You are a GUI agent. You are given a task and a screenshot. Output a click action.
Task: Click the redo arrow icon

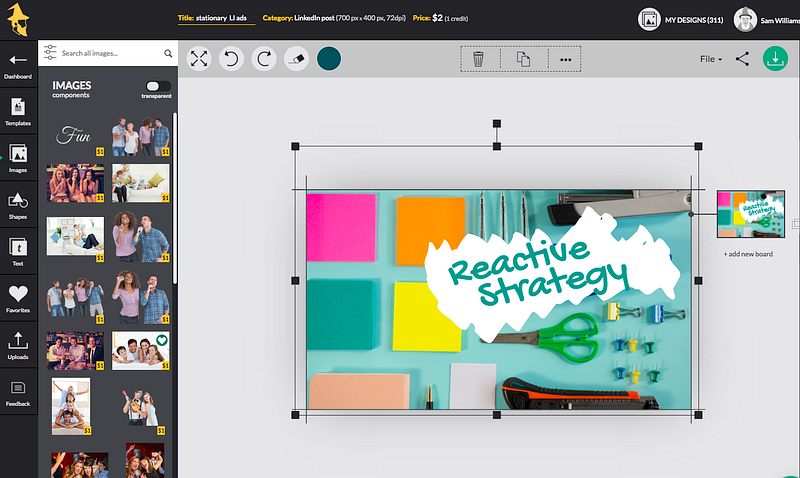(x=264, y=59)
